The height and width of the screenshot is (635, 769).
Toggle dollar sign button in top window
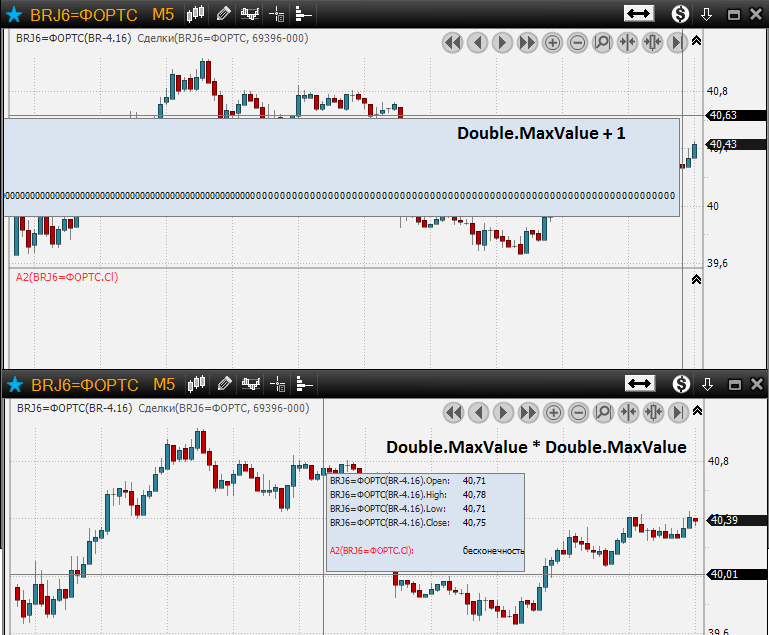(x=680, y=14)
